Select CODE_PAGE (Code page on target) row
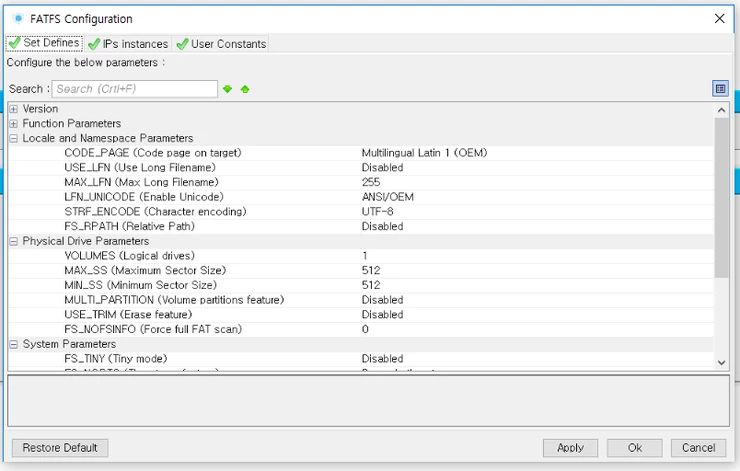This screenshot has width=740, height=471. (x=361, y=153)
